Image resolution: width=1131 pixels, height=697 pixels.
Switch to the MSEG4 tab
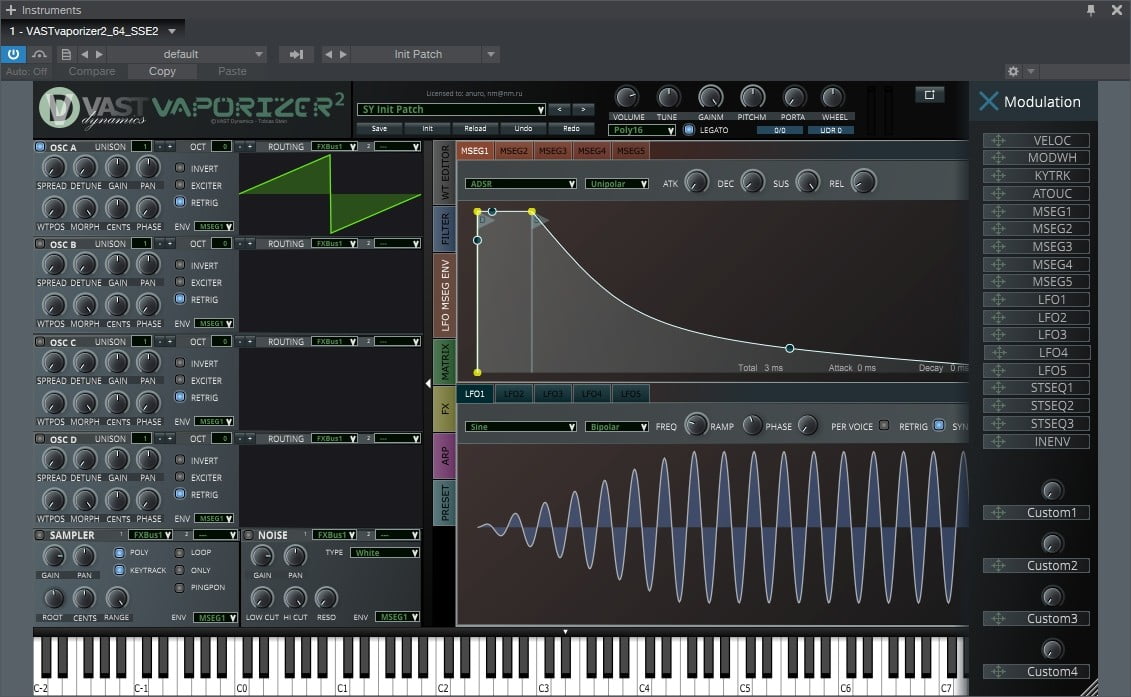point(591,151)
